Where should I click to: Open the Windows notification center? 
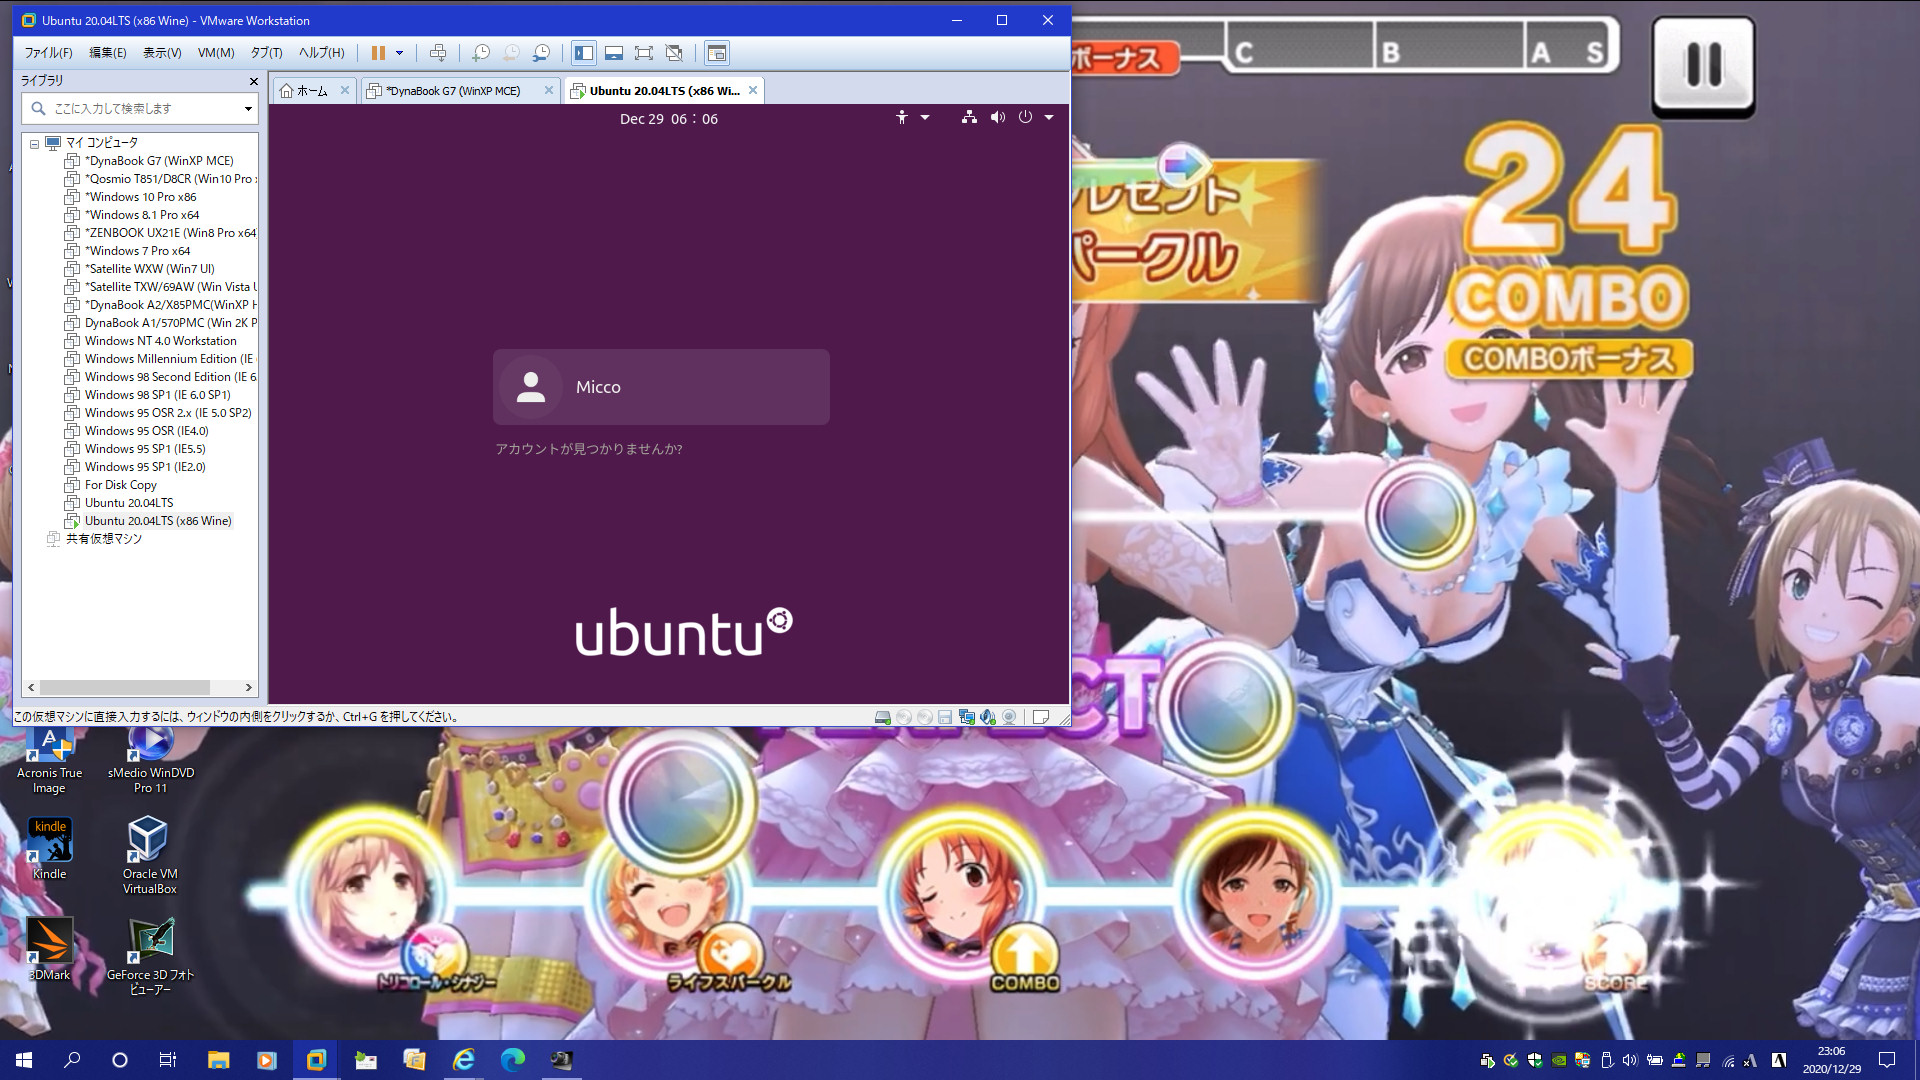point(1887,1060)
